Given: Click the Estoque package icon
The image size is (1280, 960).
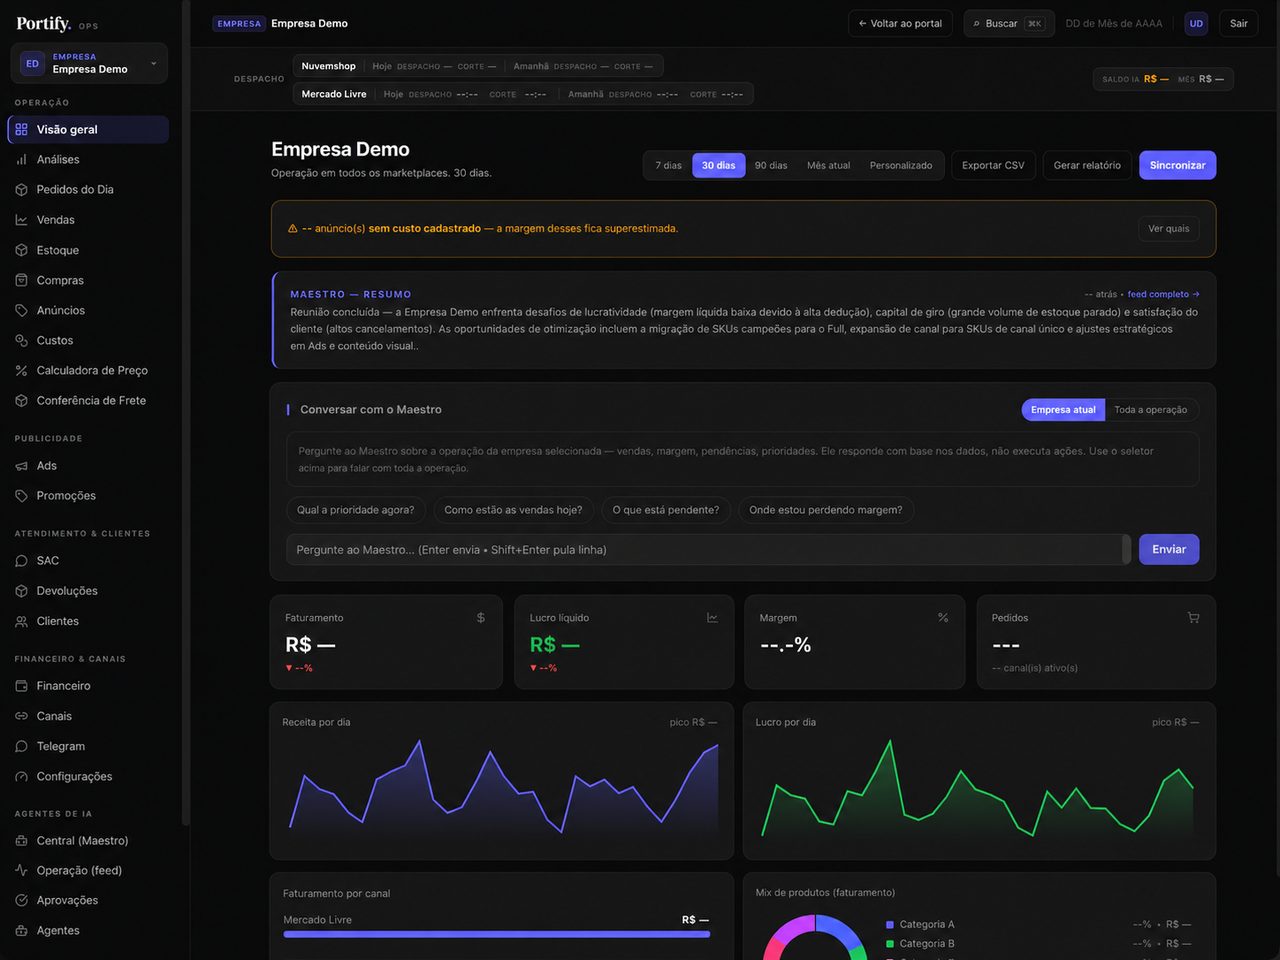Looking at the screenshot, I should tap(21, 250).
